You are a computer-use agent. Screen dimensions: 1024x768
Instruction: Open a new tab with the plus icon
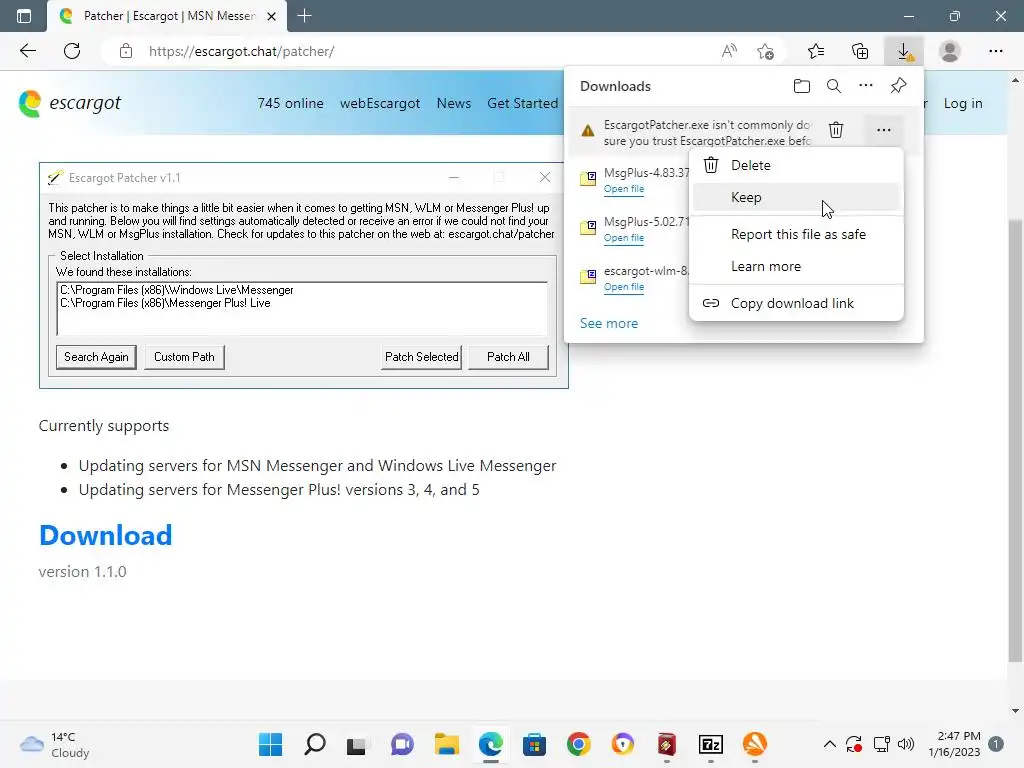point(304,16)
